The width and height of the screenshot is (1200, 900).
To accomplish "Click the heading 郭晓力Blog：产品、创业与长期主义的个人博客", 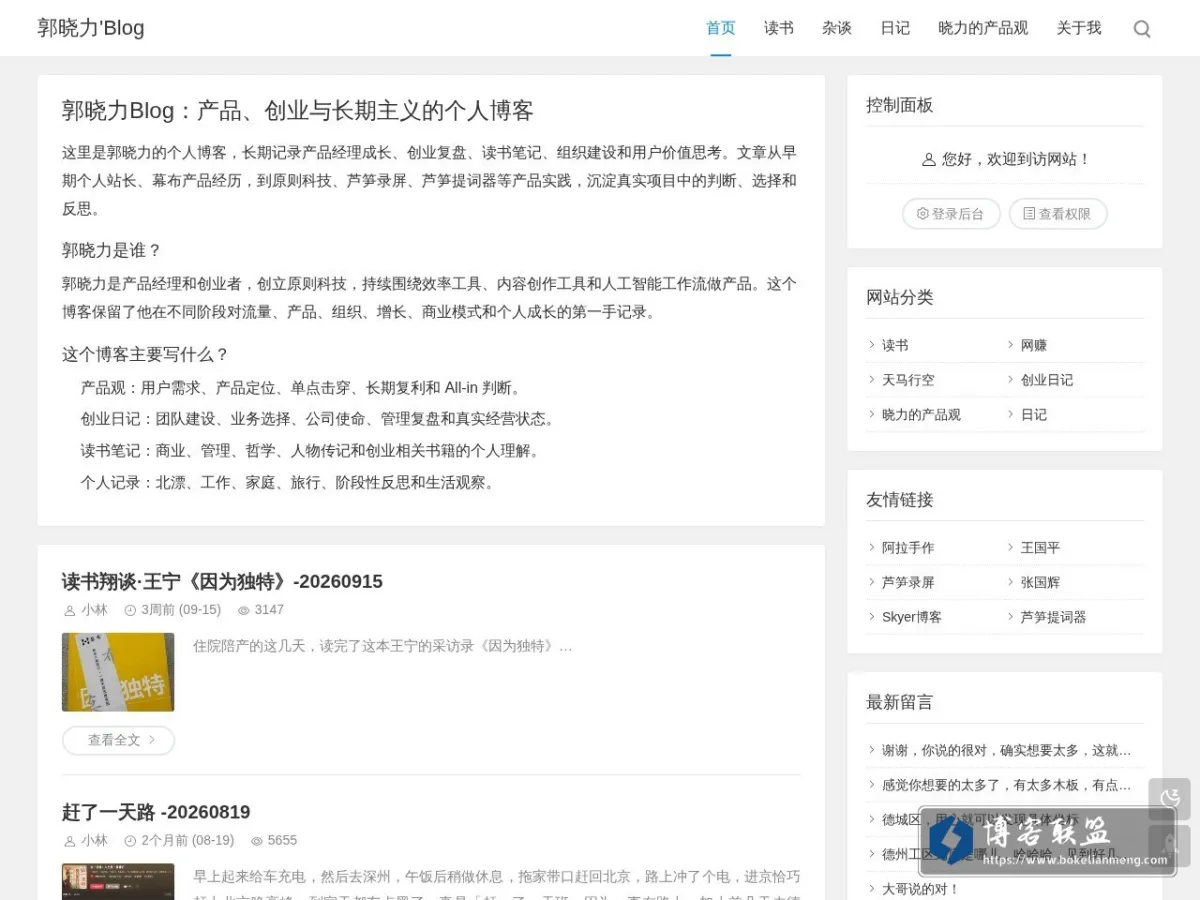I will [297, 110].
